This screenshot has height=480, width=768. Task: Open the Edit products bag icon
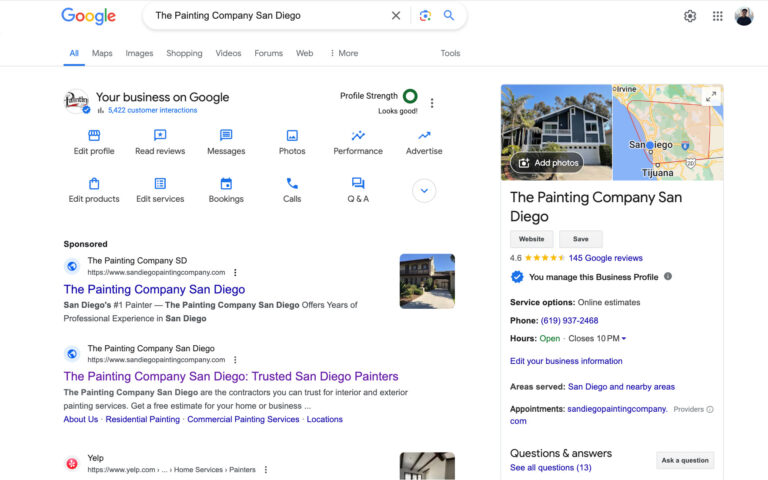(94, 183)
